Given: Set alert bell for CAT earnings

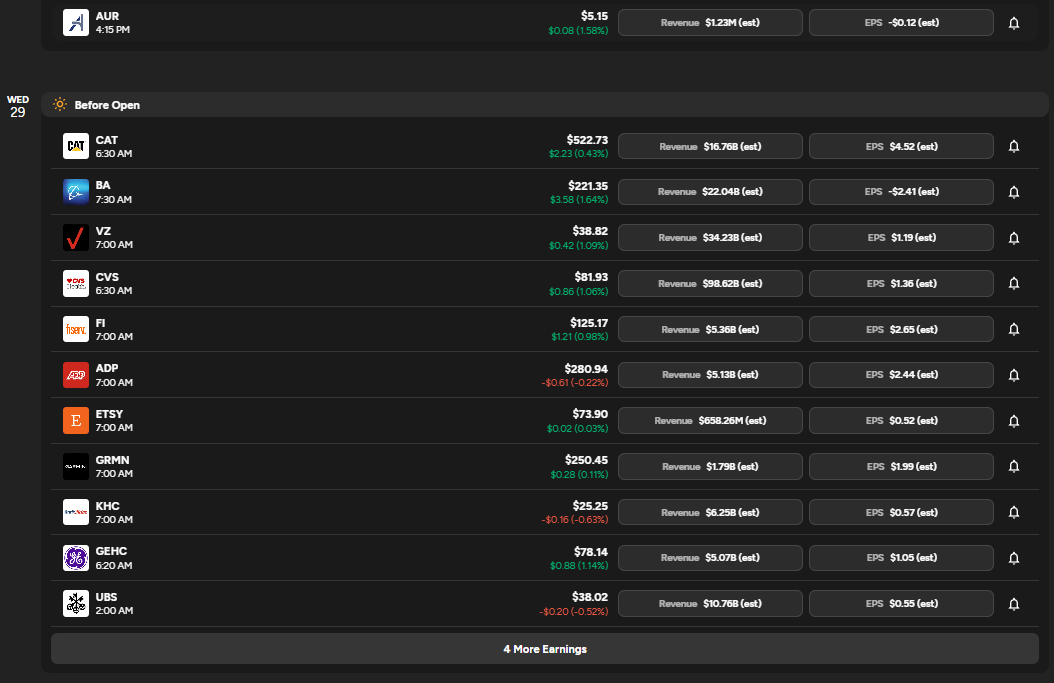Looking at the screenshot, I should [1014, 146].
